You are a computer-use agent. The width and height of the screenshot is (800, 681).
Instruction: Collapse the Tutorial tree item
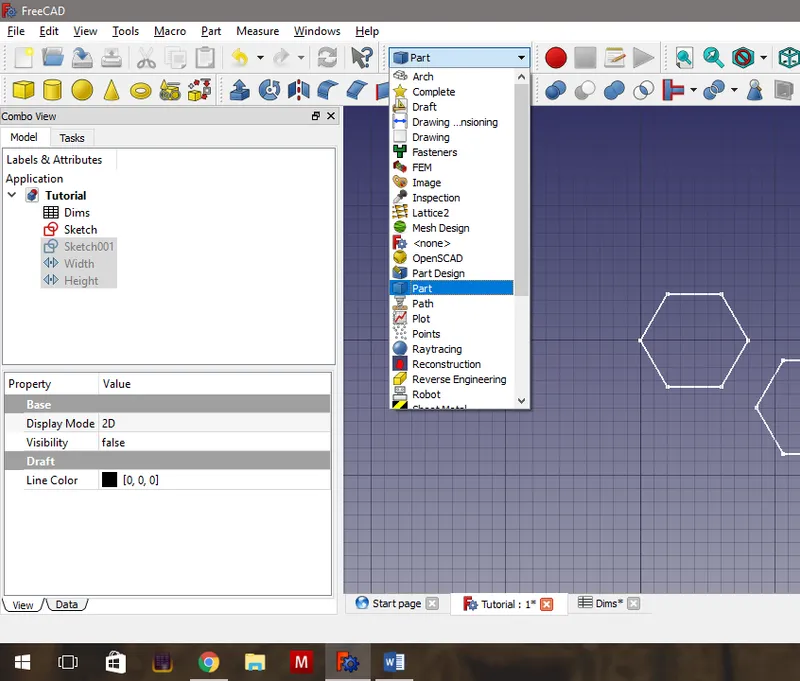pyautogui.click(x=13, y=195)
